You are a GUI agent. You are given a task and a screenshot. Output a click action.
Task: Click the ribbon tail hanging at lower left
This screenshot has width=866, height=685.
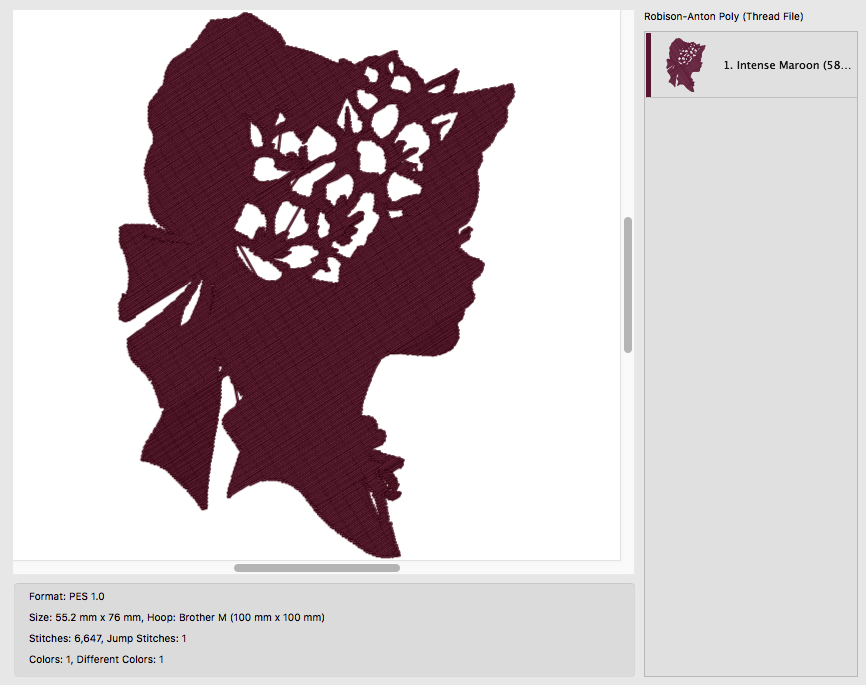[177, 431]
